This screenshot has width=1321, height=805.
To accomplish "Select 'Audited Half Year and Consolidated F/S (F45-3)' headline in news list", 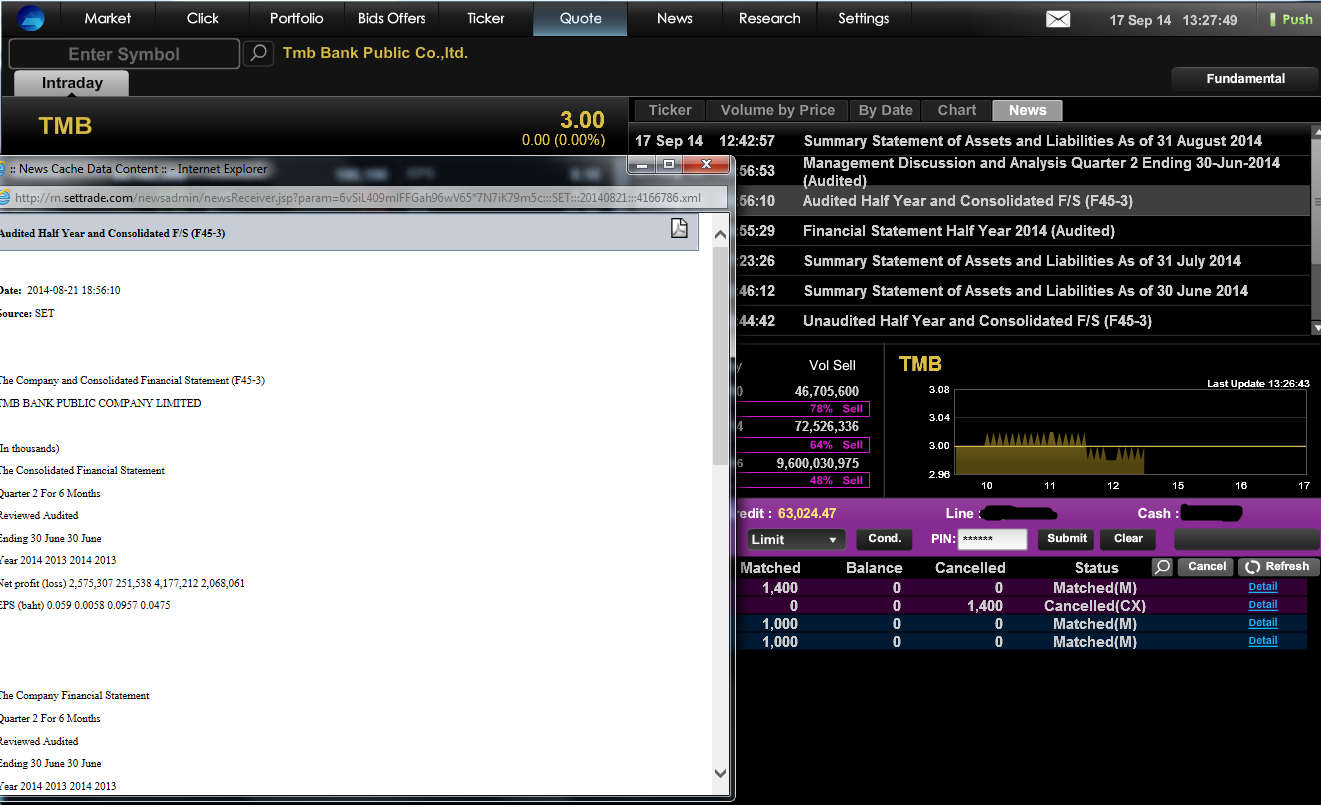I will (x=967, y=201).
